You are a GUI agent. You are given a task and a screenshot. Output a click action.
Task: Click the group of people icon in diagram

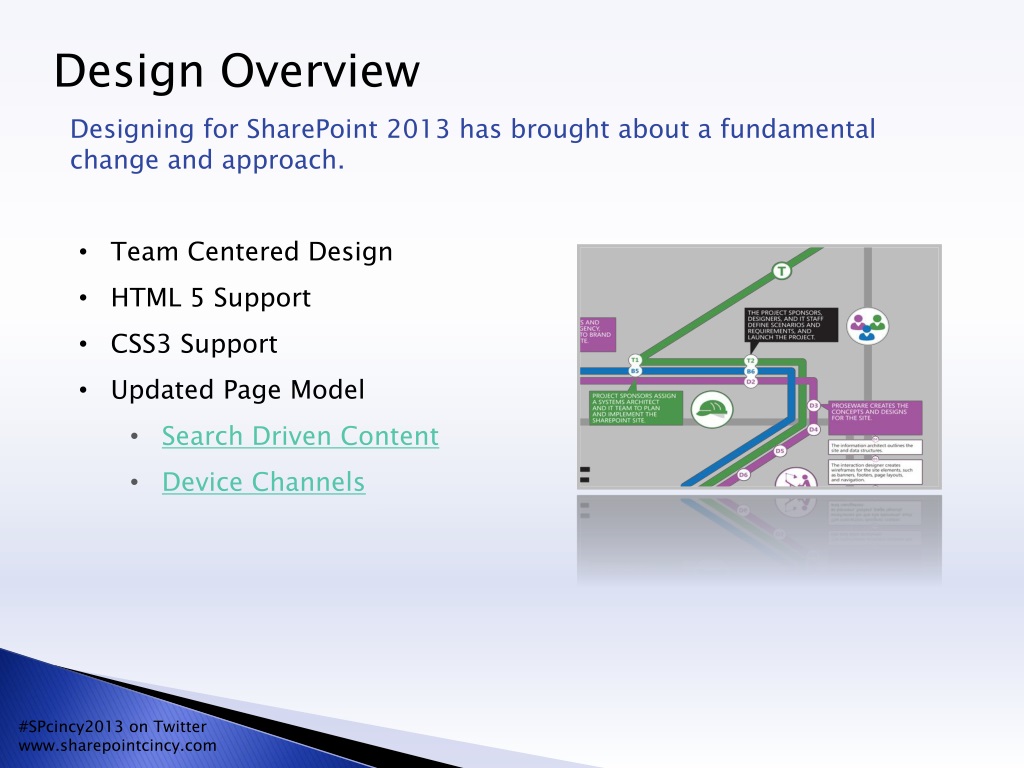point(867,326)
